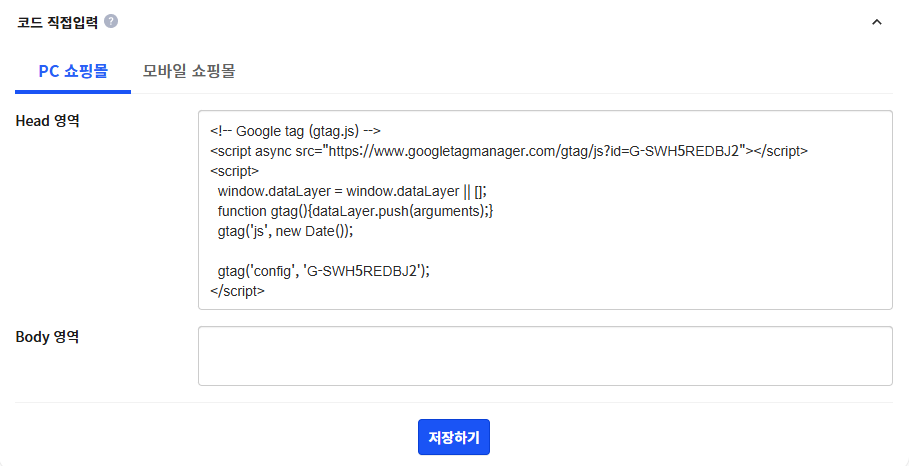Click the Body 영역 label
Screen dimensions: 909x466
tap(47, 337)
